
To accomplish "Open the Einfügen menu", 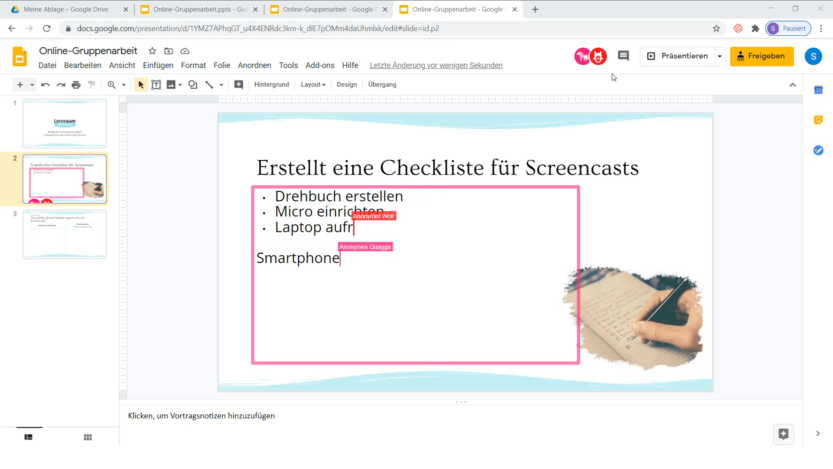I will coord(158,65).
